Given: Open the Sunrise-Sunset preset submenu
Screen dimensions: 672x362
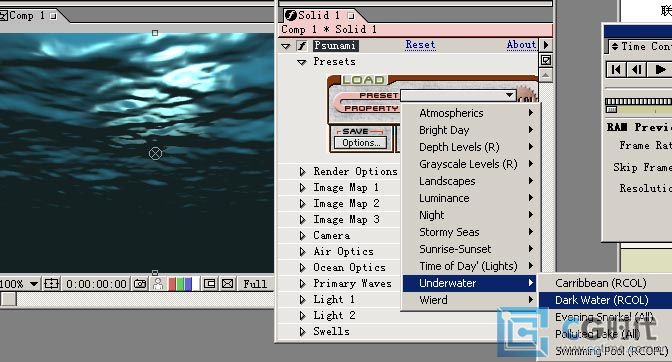Looking at the screenshot, I should [470, 249].
